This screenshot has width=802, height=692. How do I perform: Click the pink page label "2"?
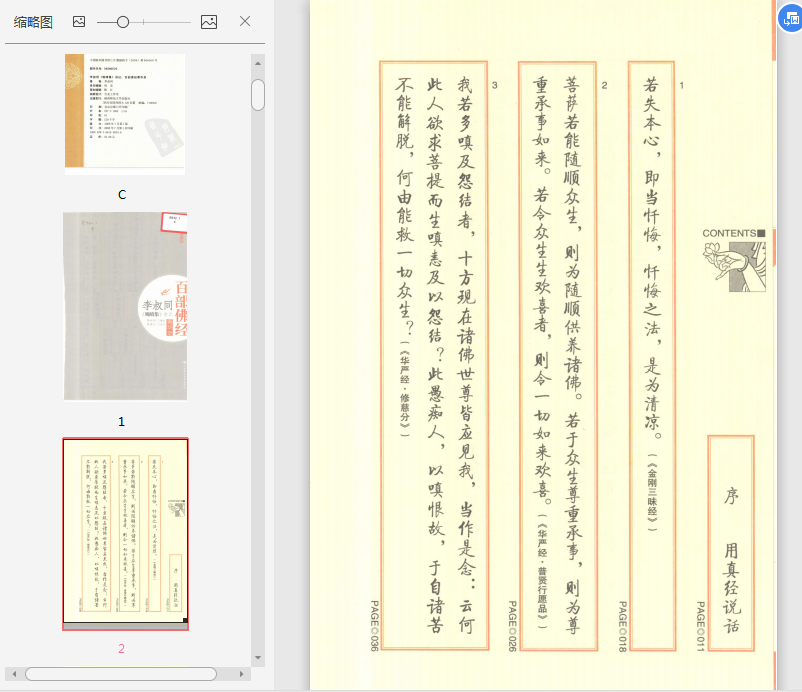point(121,649)
